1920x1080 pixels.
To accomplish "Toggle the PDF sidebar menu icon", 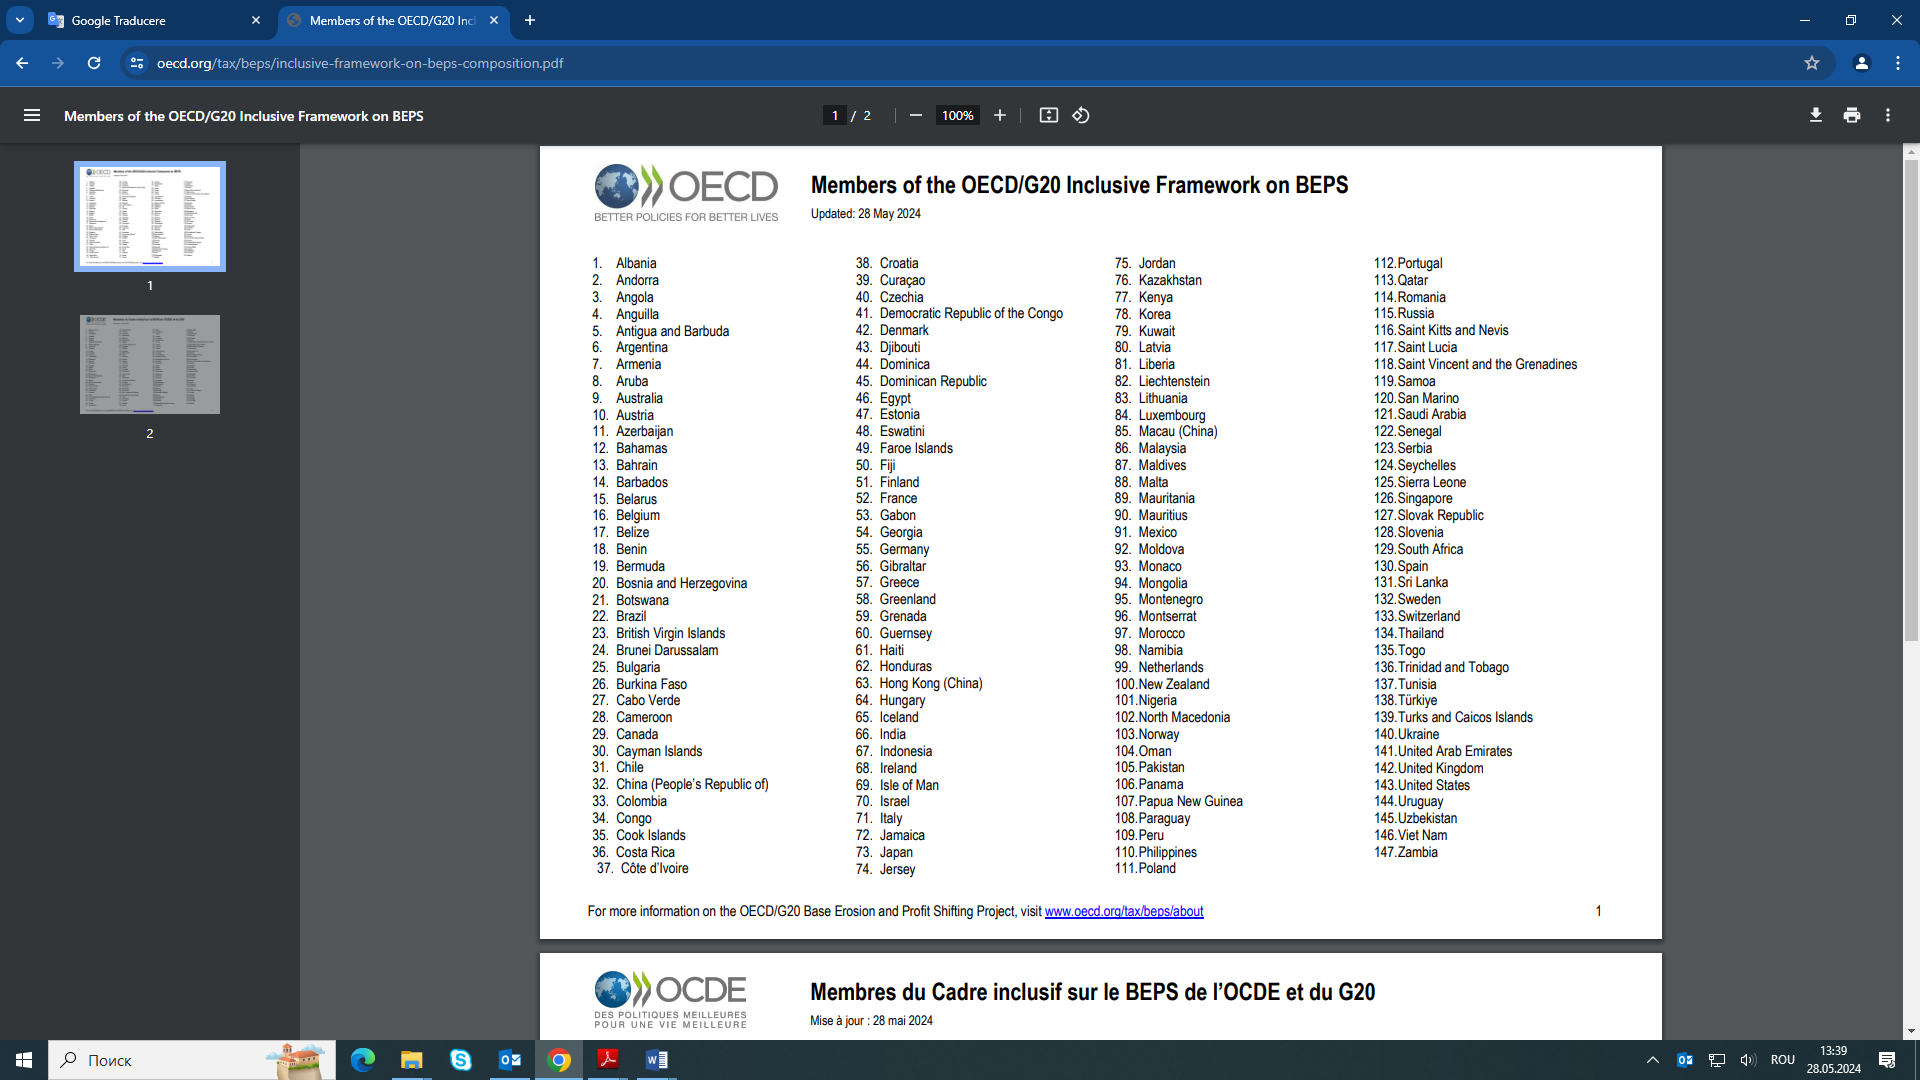I will point(32,115).
